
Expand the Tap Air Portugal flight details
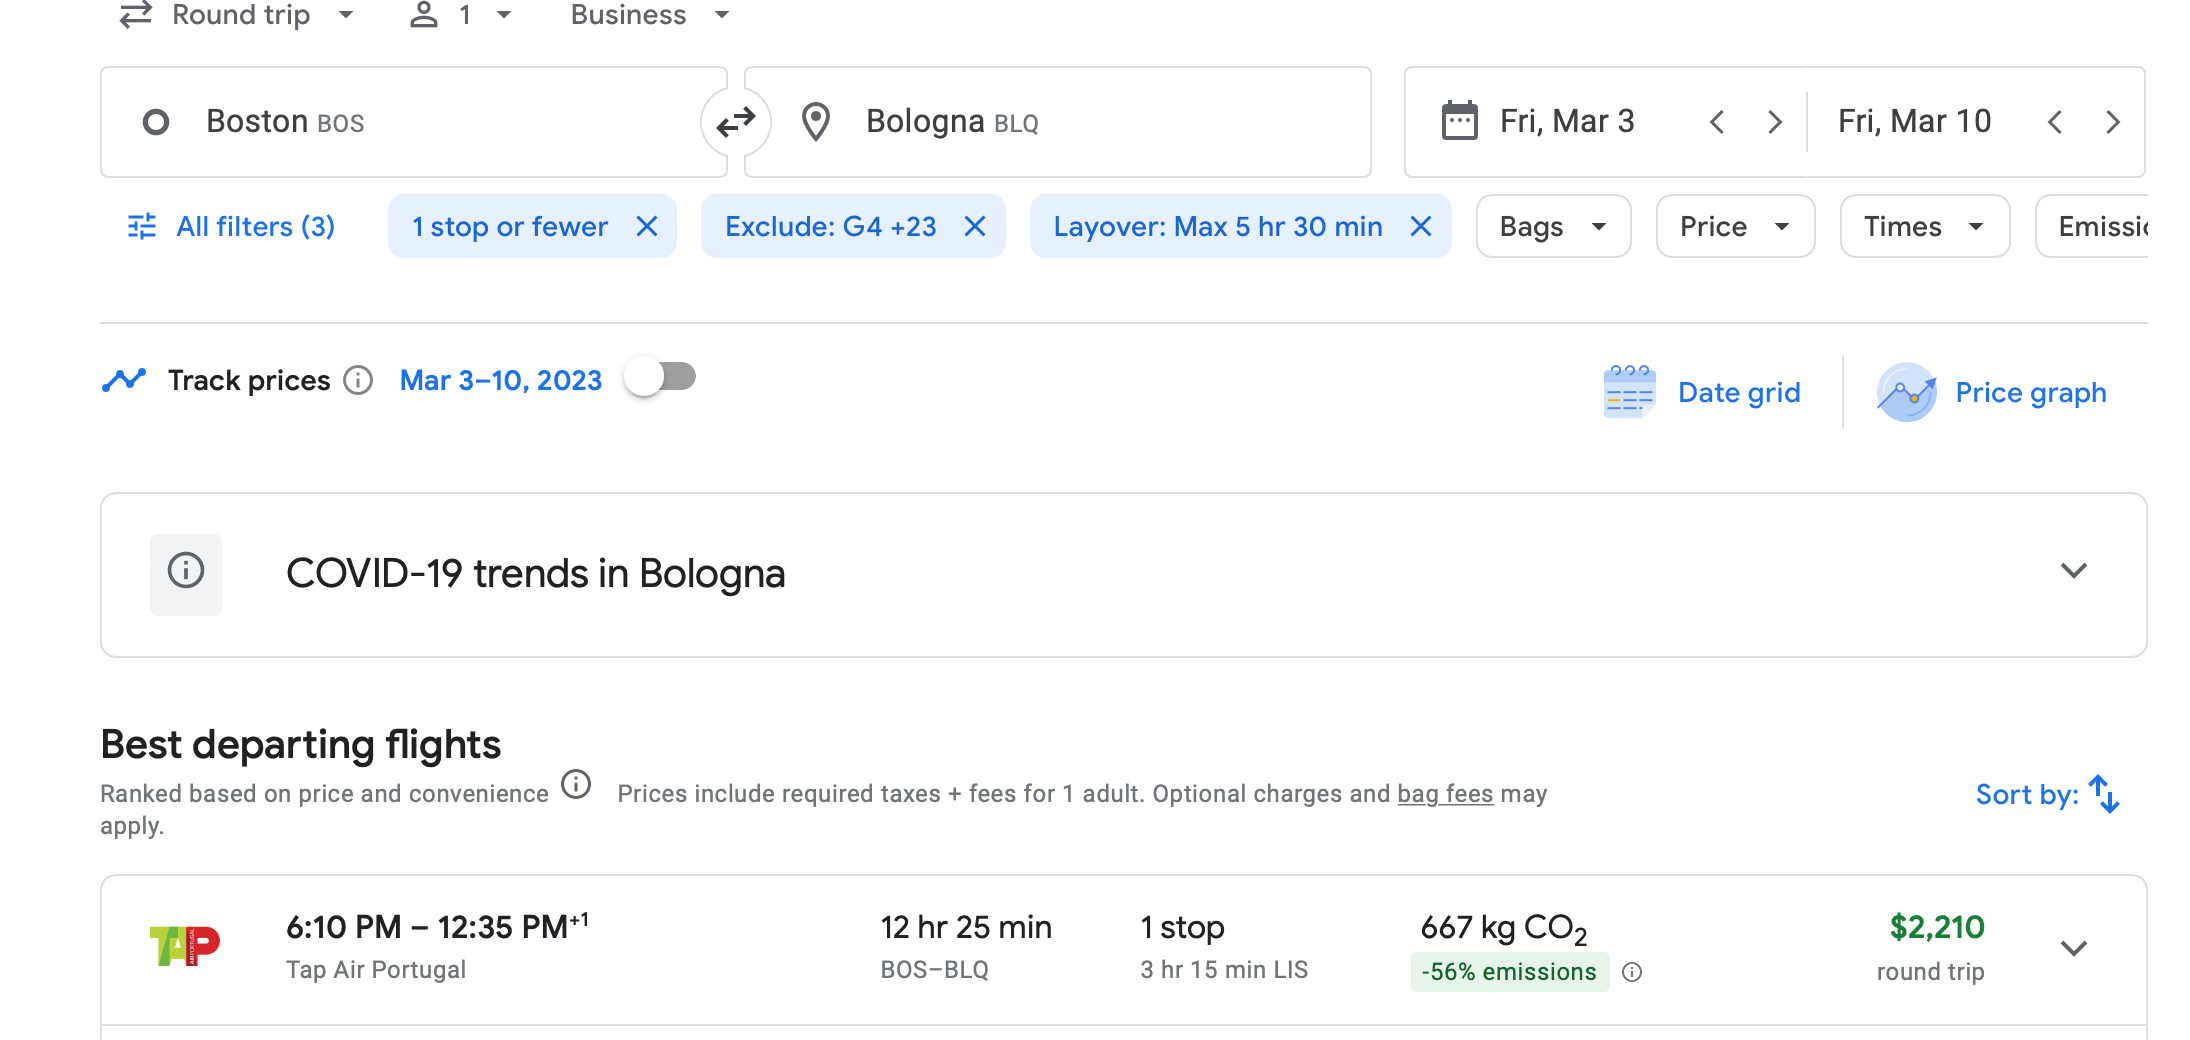(x=2073, y=948)
